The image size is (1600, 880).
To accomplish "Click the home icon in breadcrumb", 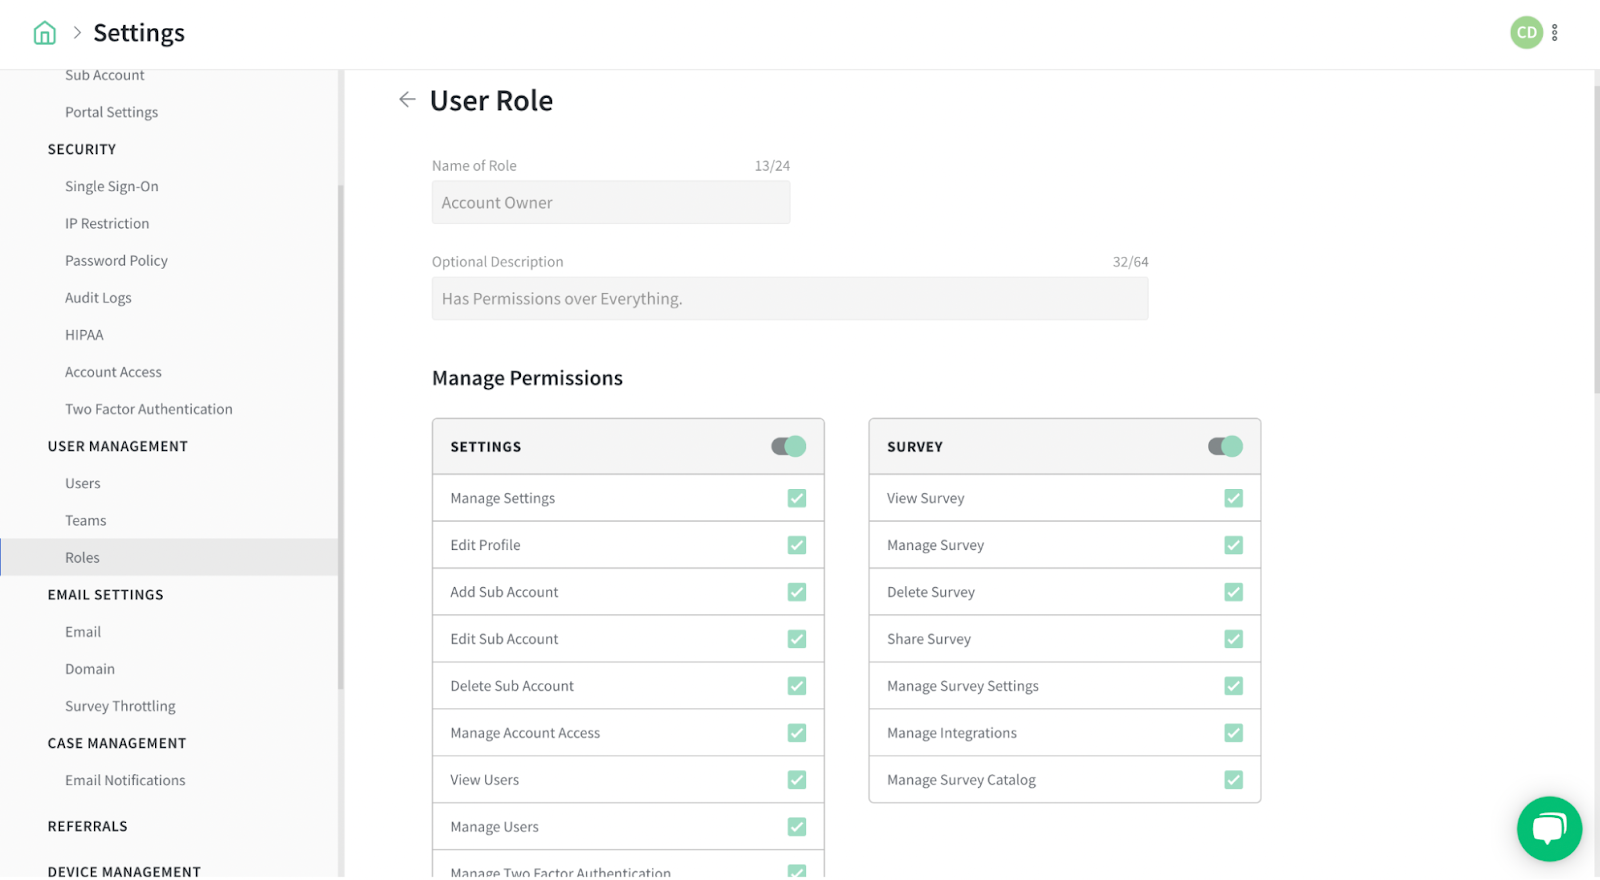I will point(45,33).
